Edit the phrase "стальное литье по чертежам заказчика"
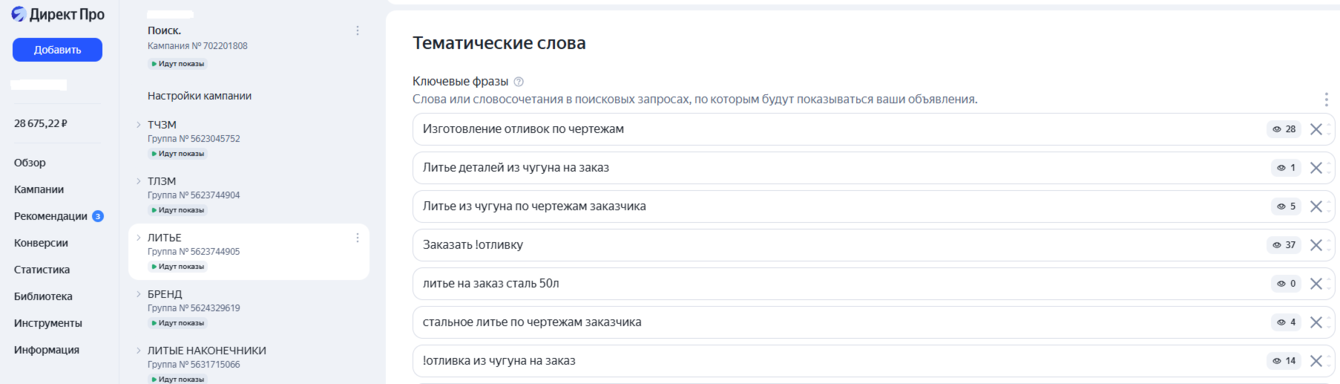Screen dimensions: 1340x384 839,322
